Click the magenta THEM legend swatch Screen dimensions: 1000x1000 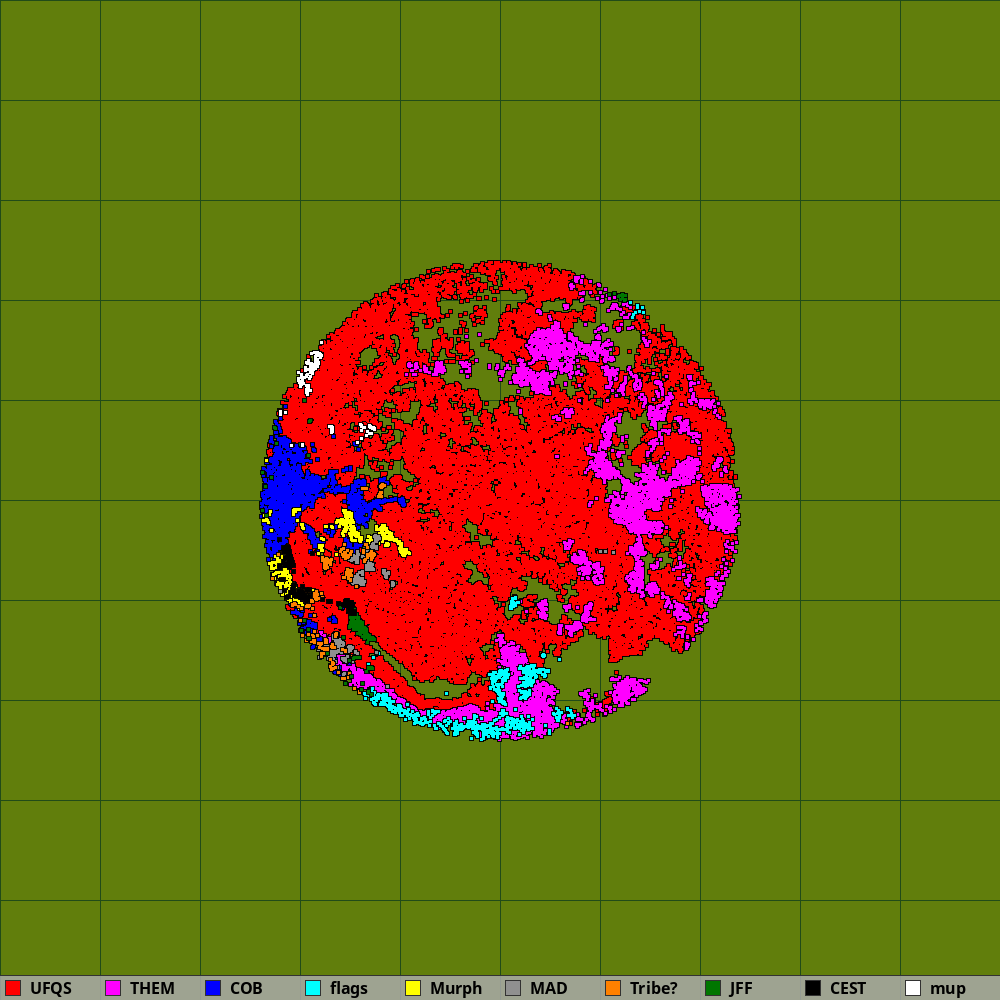click(x=113, y=988)
